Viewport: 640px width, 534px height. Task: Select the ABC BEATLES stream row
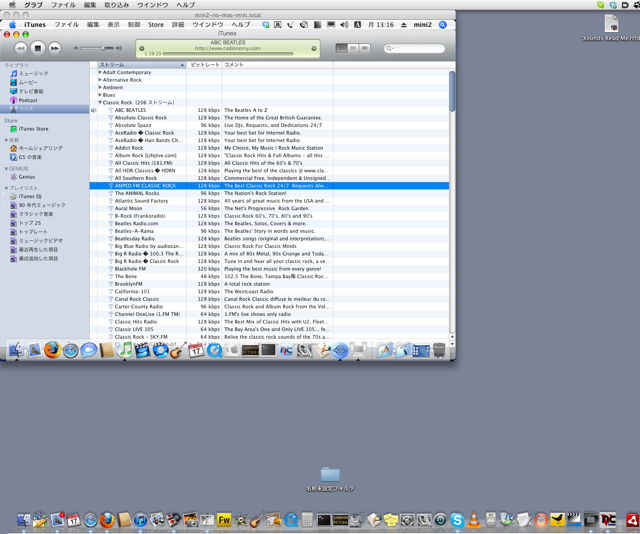point(269,110)
